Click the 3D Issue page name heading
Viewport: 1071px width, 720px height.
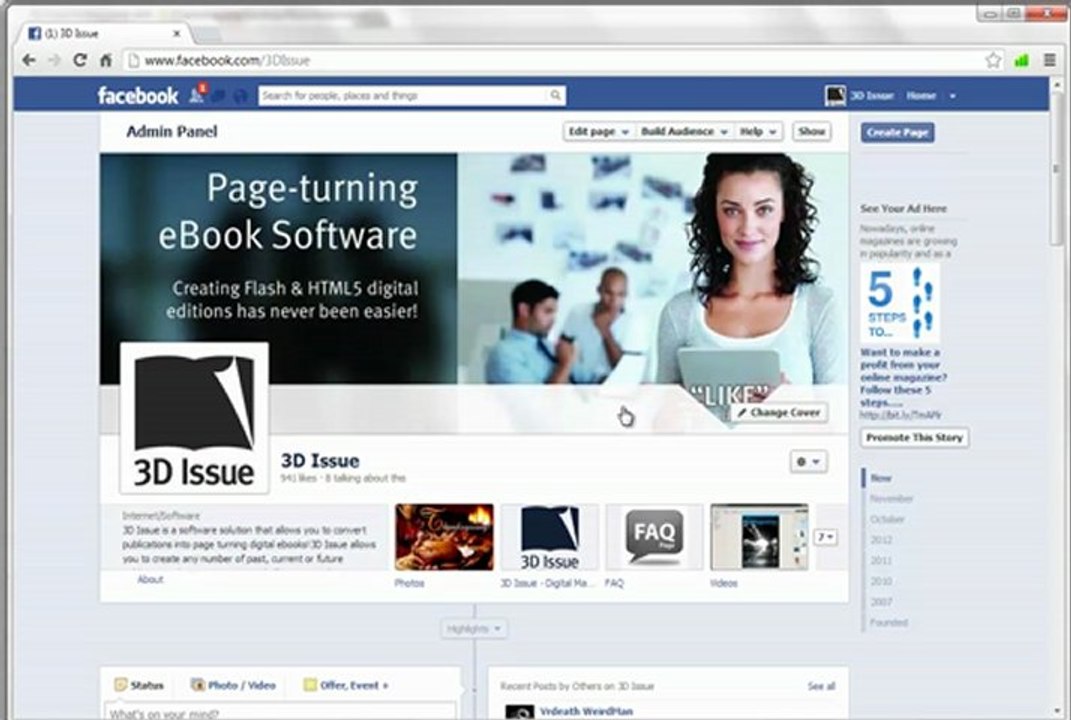coord(320,460)
